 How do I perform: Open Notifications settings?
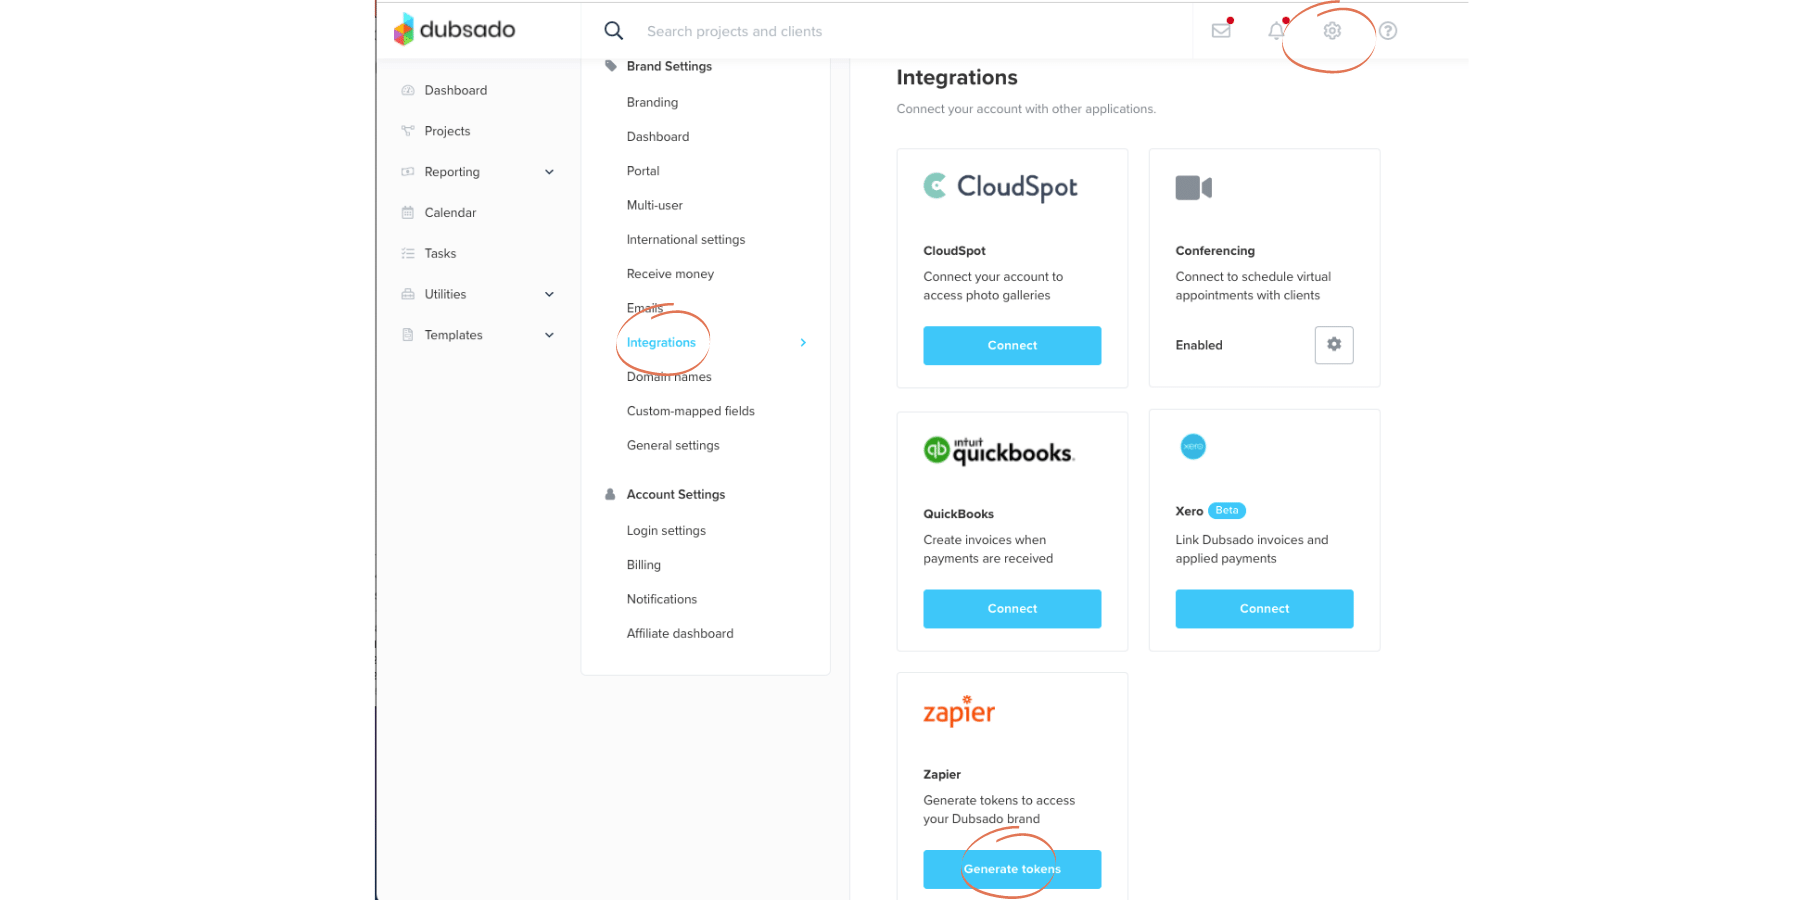(x=662, y=599)
